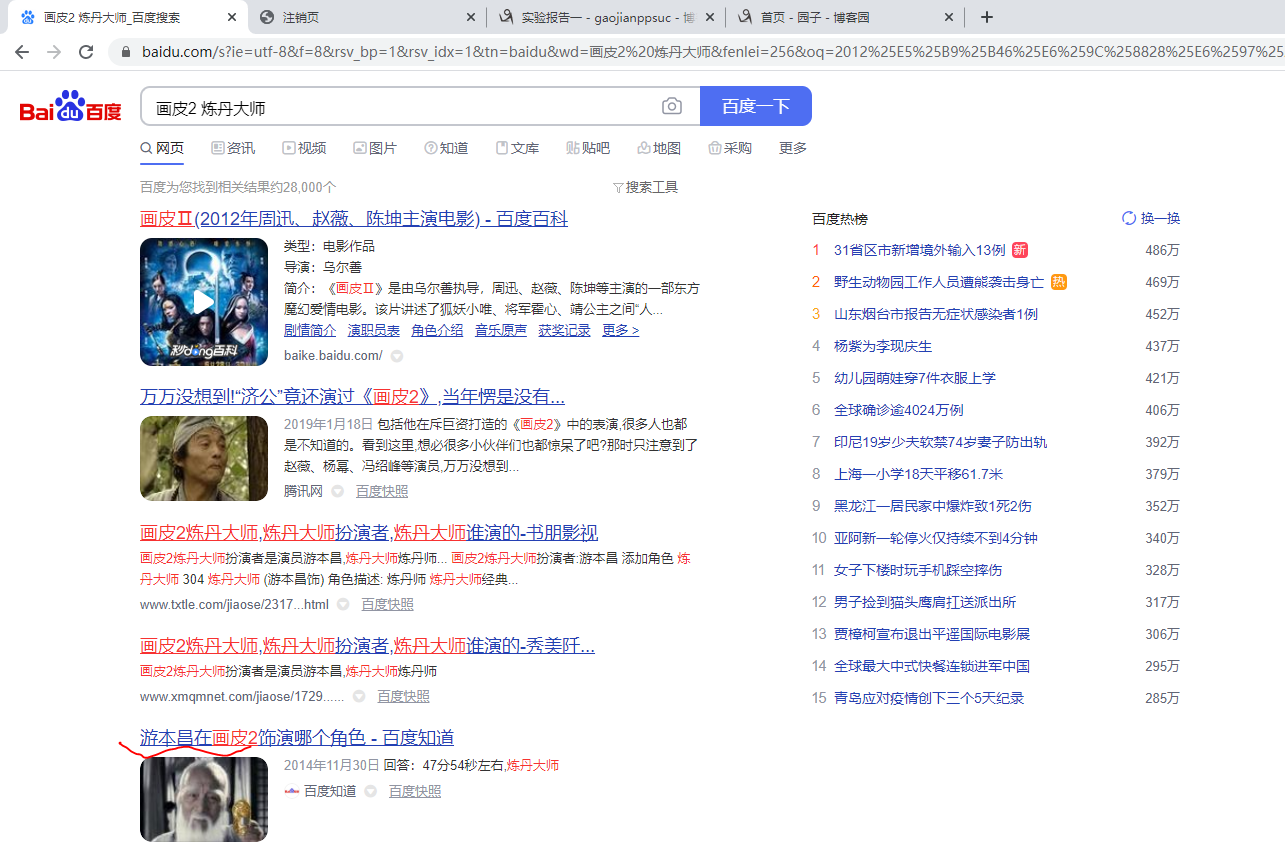Switch to 视频 search tab
Viewport: 1285px width, 854px height.
point(304,148)
